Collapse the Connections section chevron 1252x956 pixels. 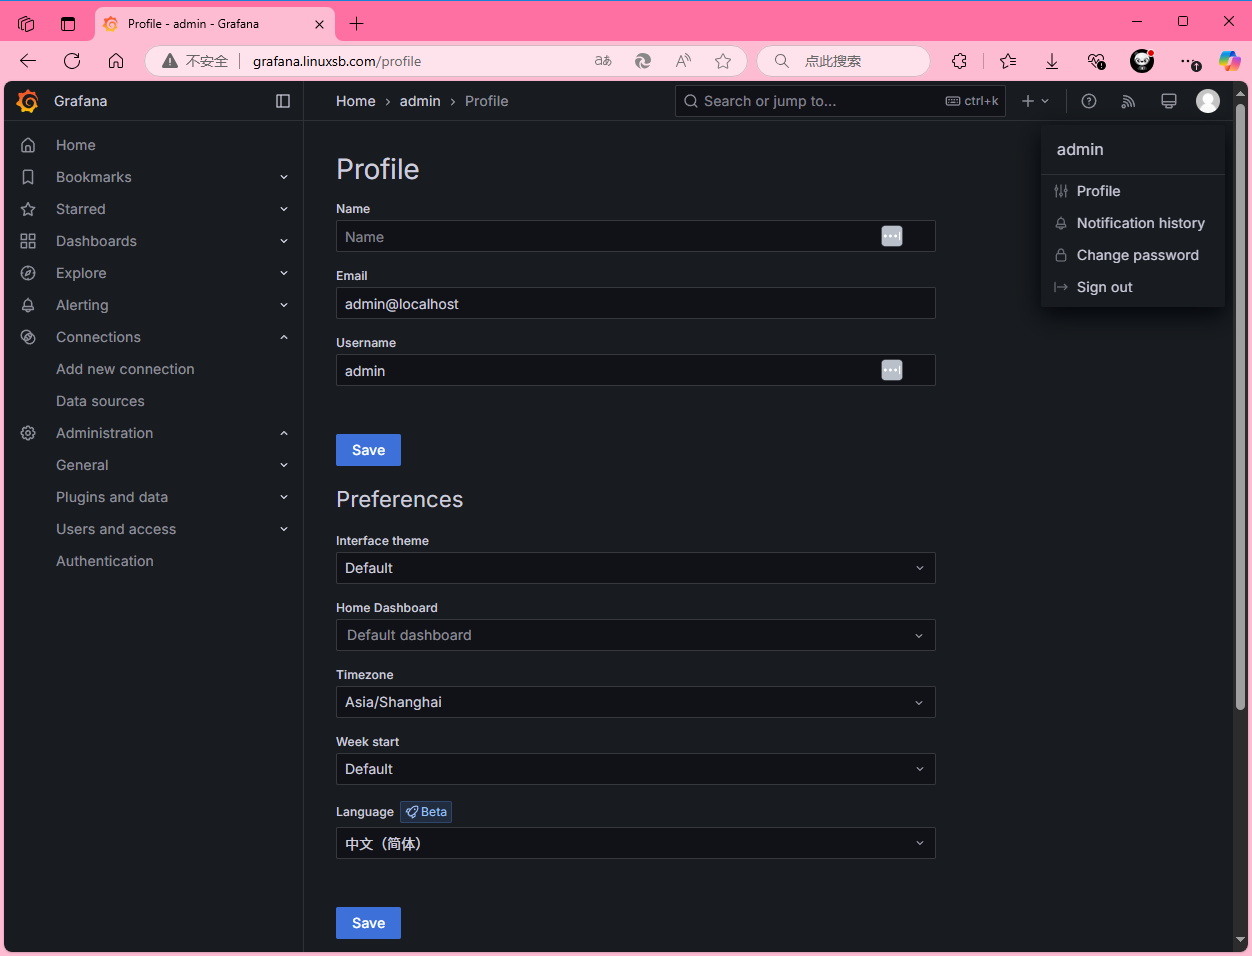coord(284,337)
